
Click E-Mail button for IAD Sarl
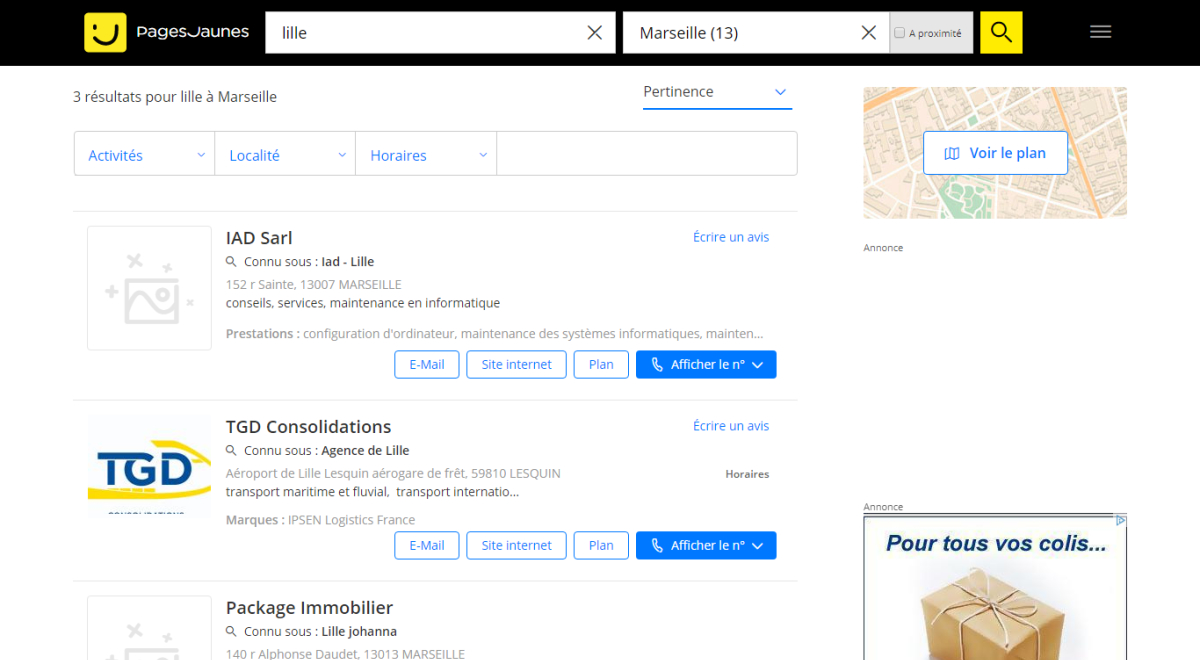[x=427, y=364]
